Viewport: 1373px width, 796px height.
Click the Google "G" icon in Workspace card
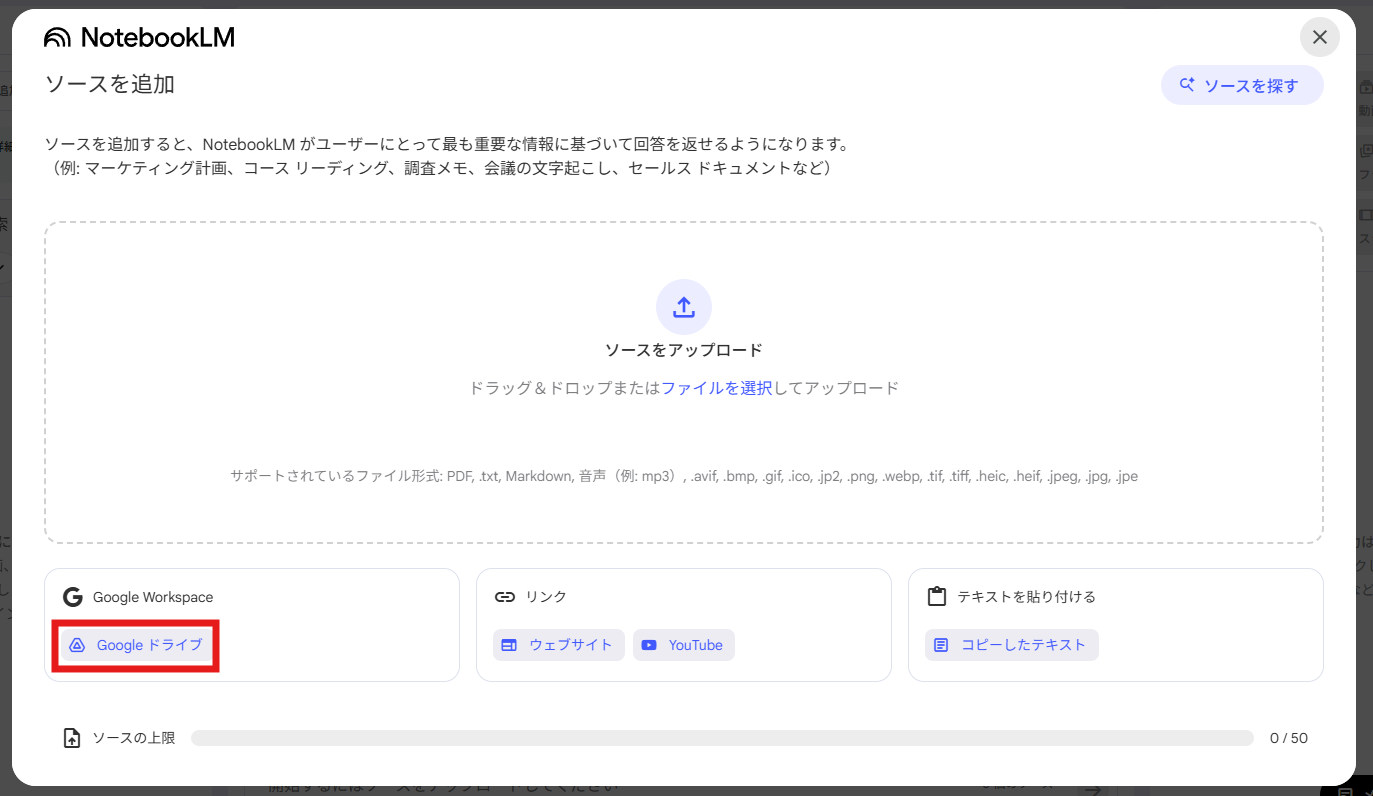coord(72,597)
